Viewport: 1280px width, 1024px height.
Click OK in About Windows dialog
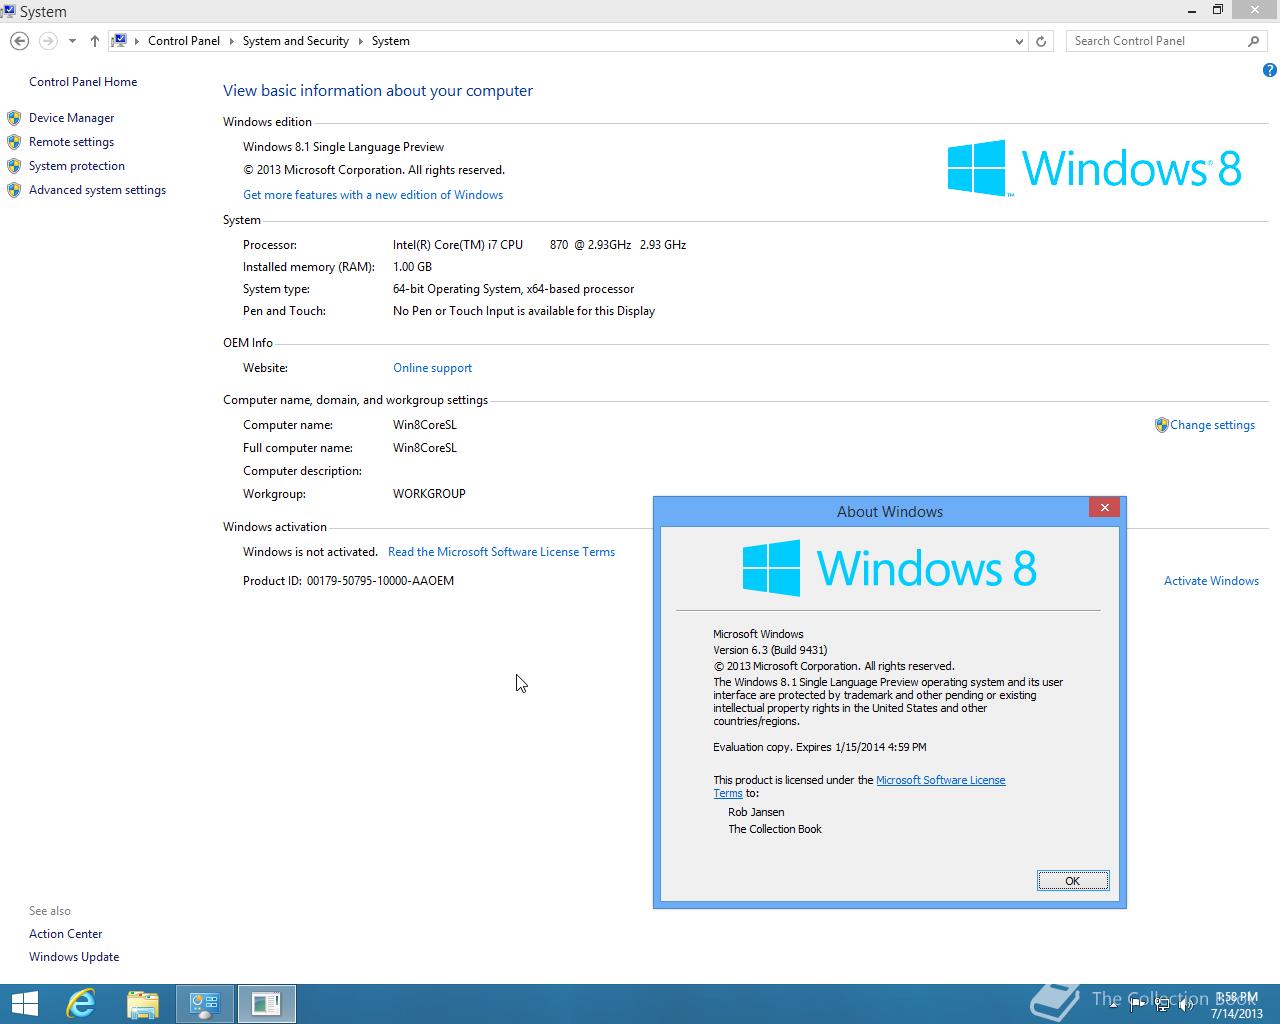click(1073, 881)
